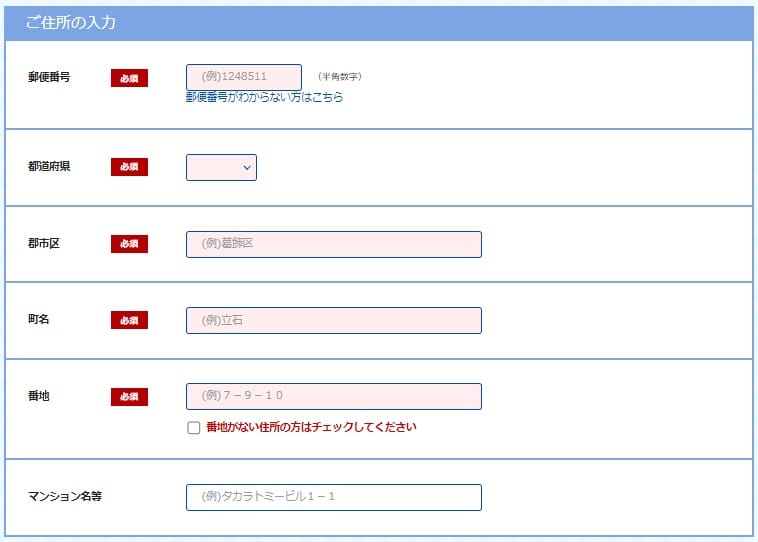The image size is (758, 542).
Task: Check the 番地がない住所 checkbox
Action: pos(194,427)
